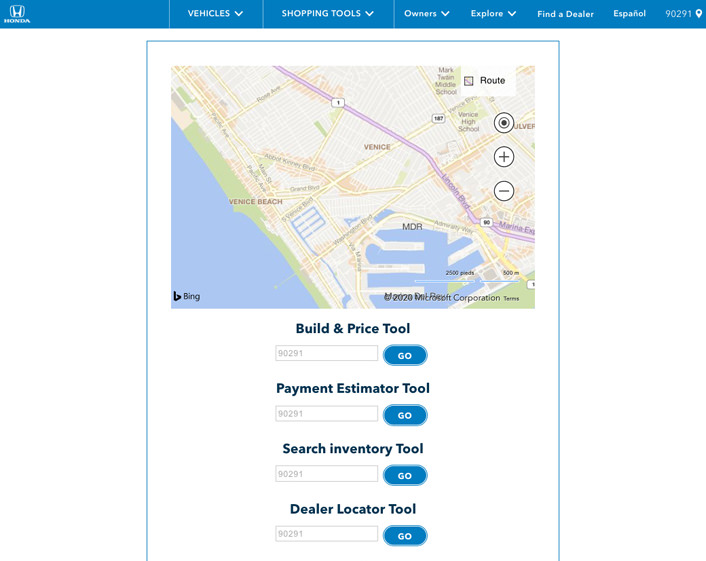This screenshot has height=561, width=706.
Task: Zoom out on the Bing map
Action: tap(504, 191)
